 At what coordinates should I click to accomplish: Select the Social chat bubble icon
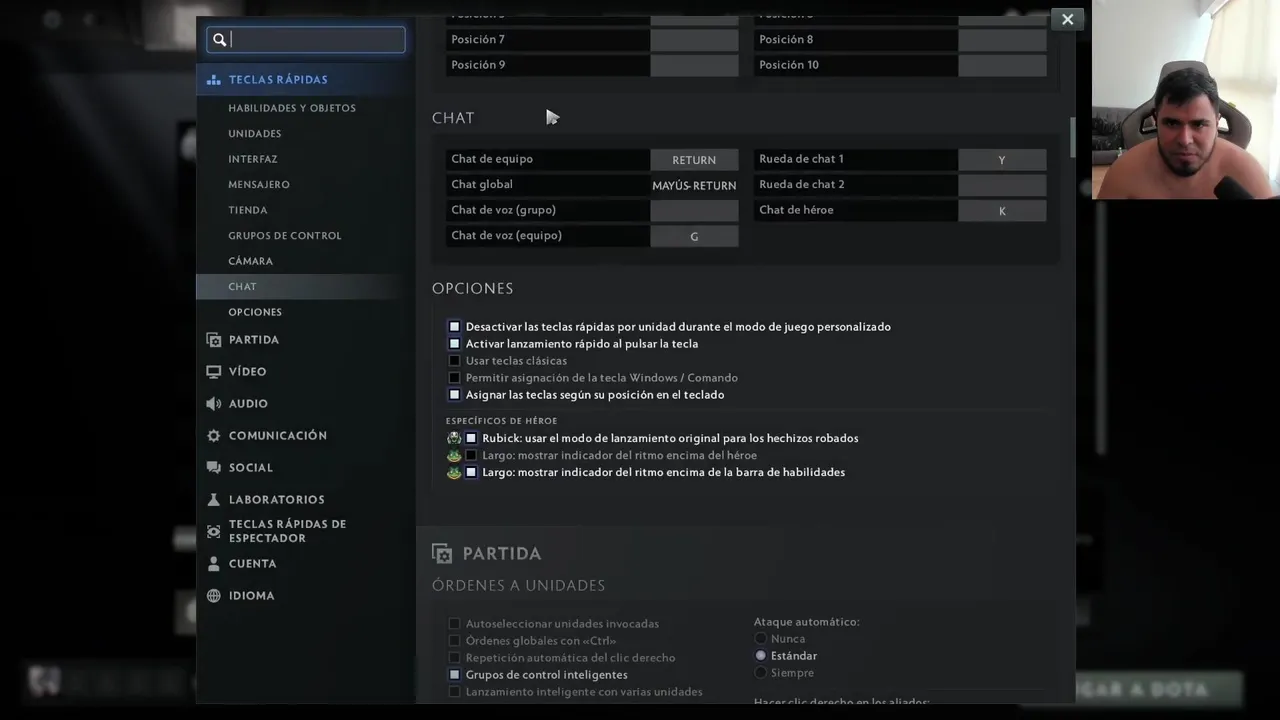(213, 468)
